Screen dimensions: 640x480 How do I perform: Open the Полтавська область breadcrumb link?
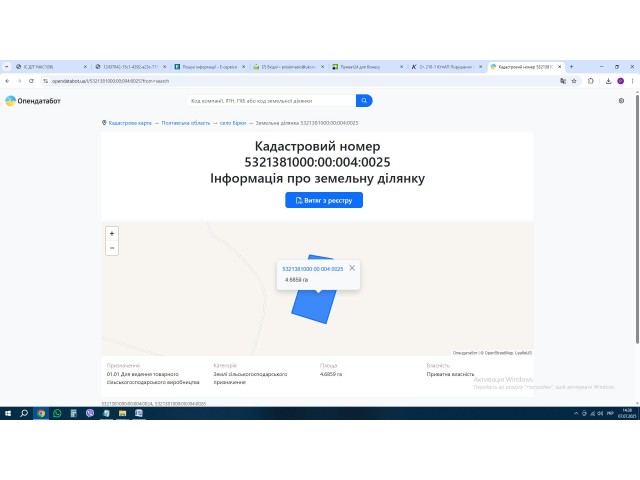tap(186, 123)
